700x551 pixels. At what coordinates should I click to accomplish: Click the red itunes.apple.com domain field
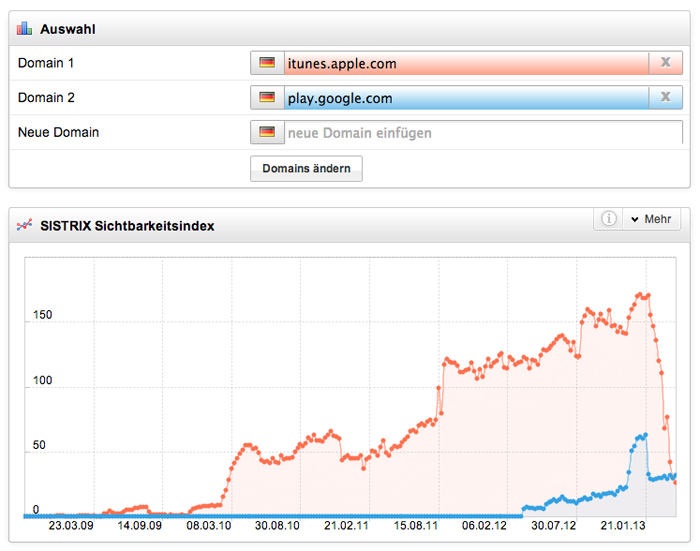[x=466, y=64]
